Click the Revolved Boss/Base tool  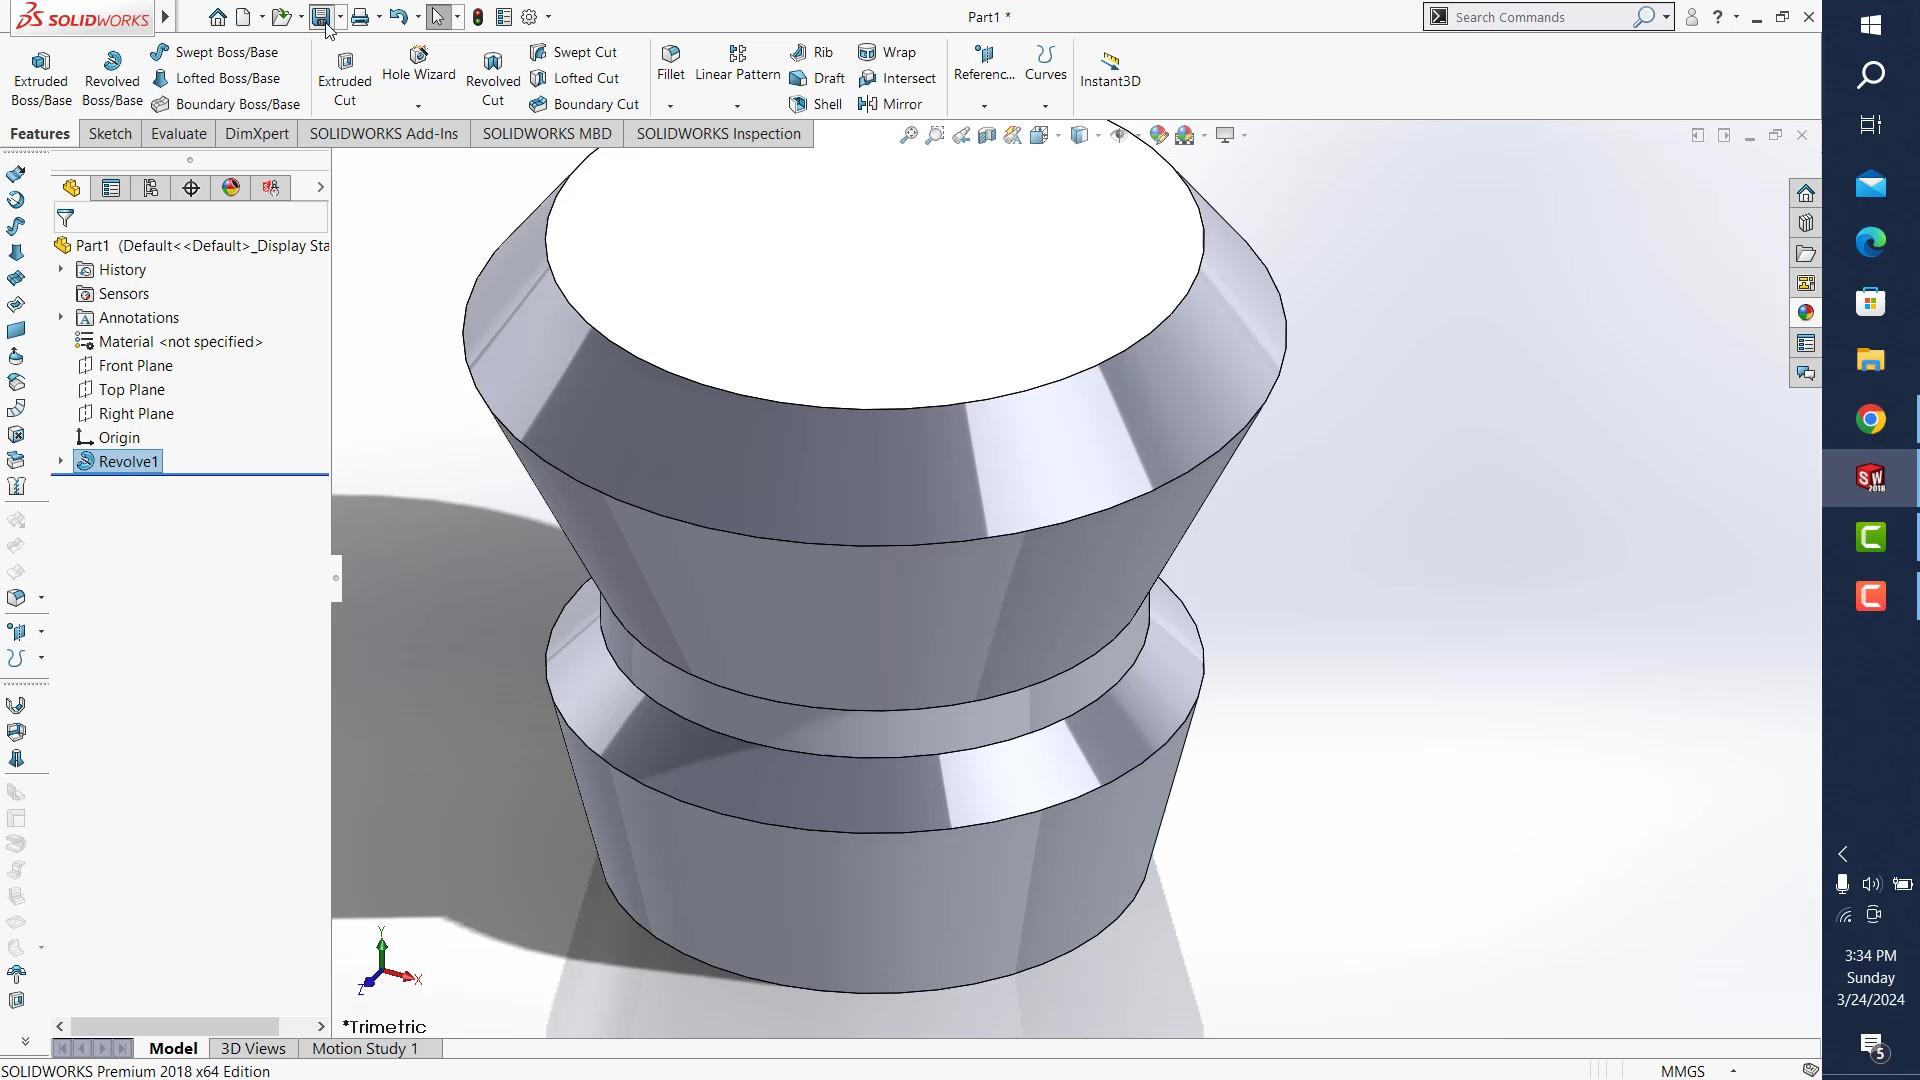pyautogui.click(x=112, y=78)
